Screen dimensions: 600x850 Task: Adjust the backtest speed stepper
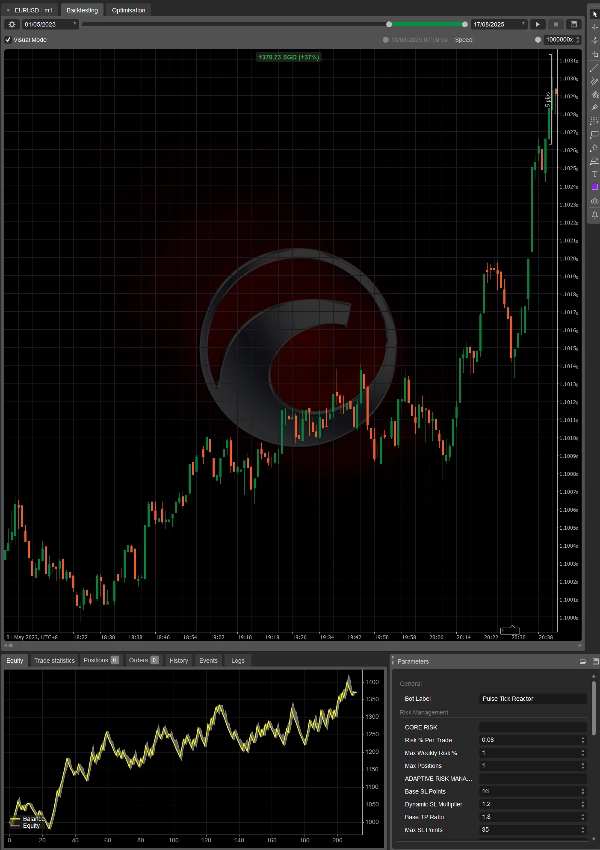point(578,40)
